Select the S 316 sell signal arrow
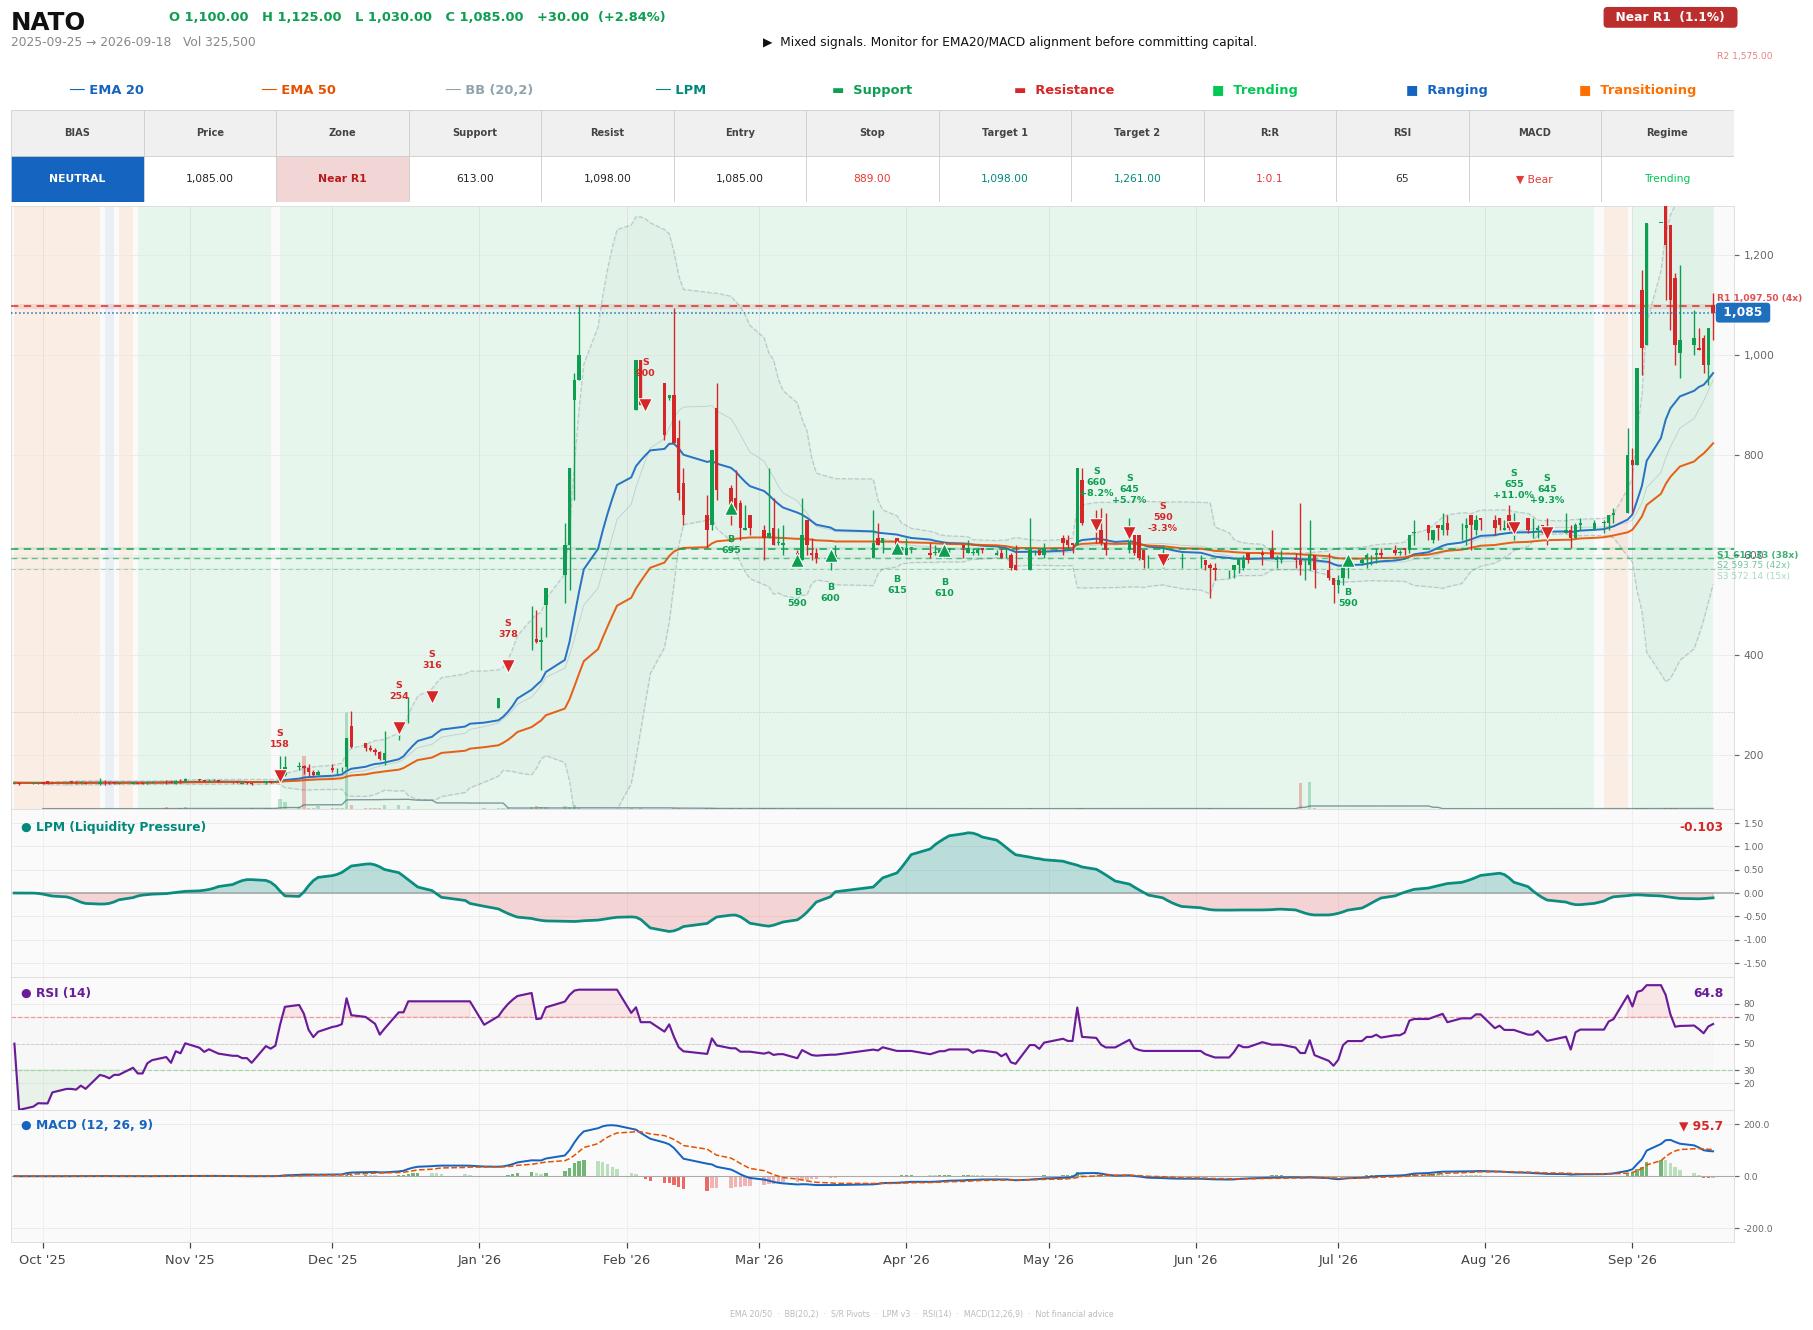This screenshot has height=1330, width=1813. coord(432,697)
